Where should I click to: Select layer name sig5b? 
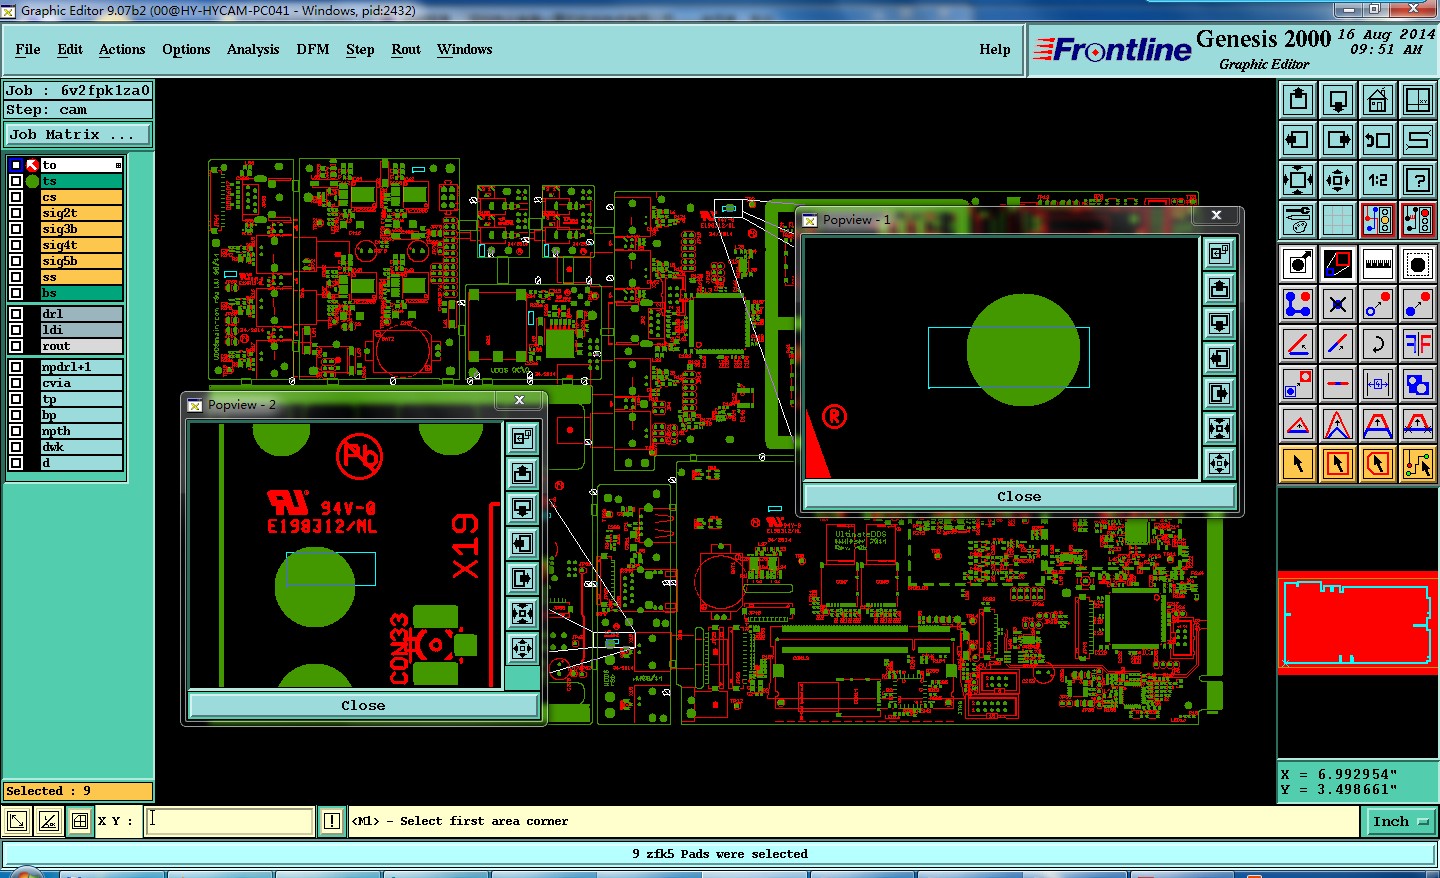[x=81, y=261]
